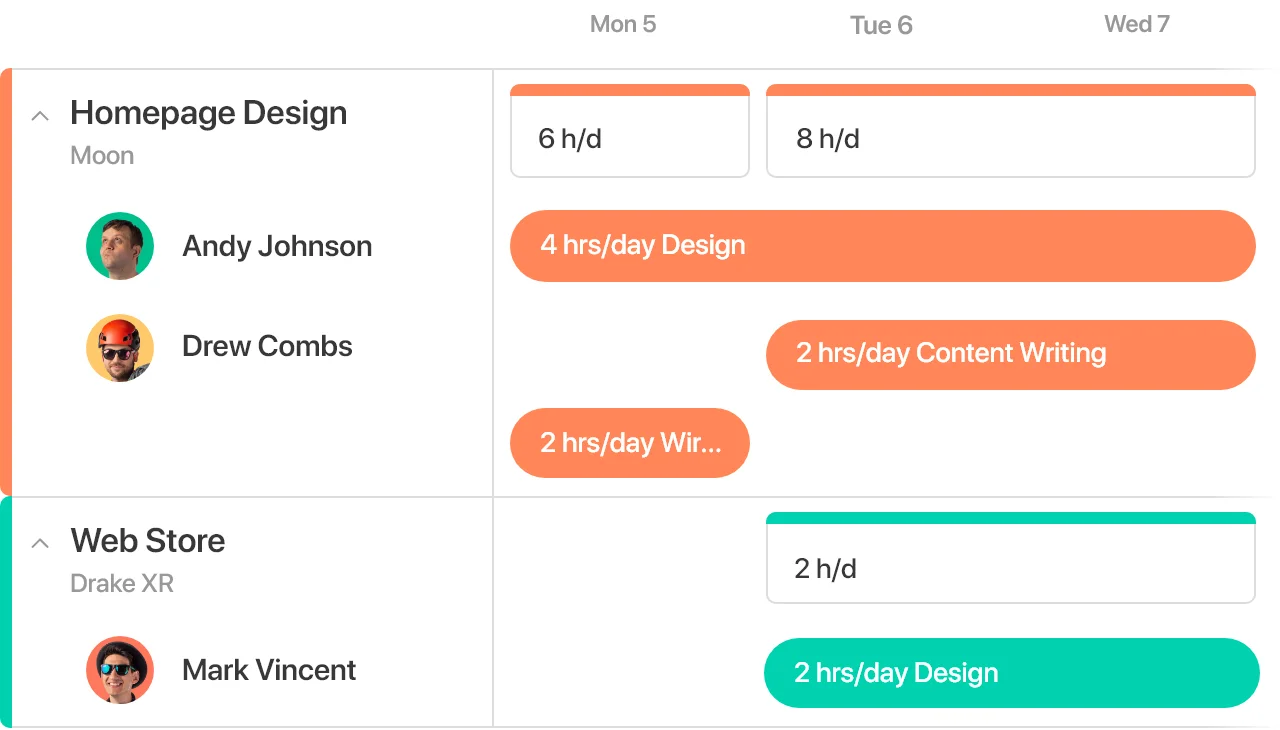Click the Mark Vincent name label
This screenshot has width=1280, height=730.
[269, 670]
